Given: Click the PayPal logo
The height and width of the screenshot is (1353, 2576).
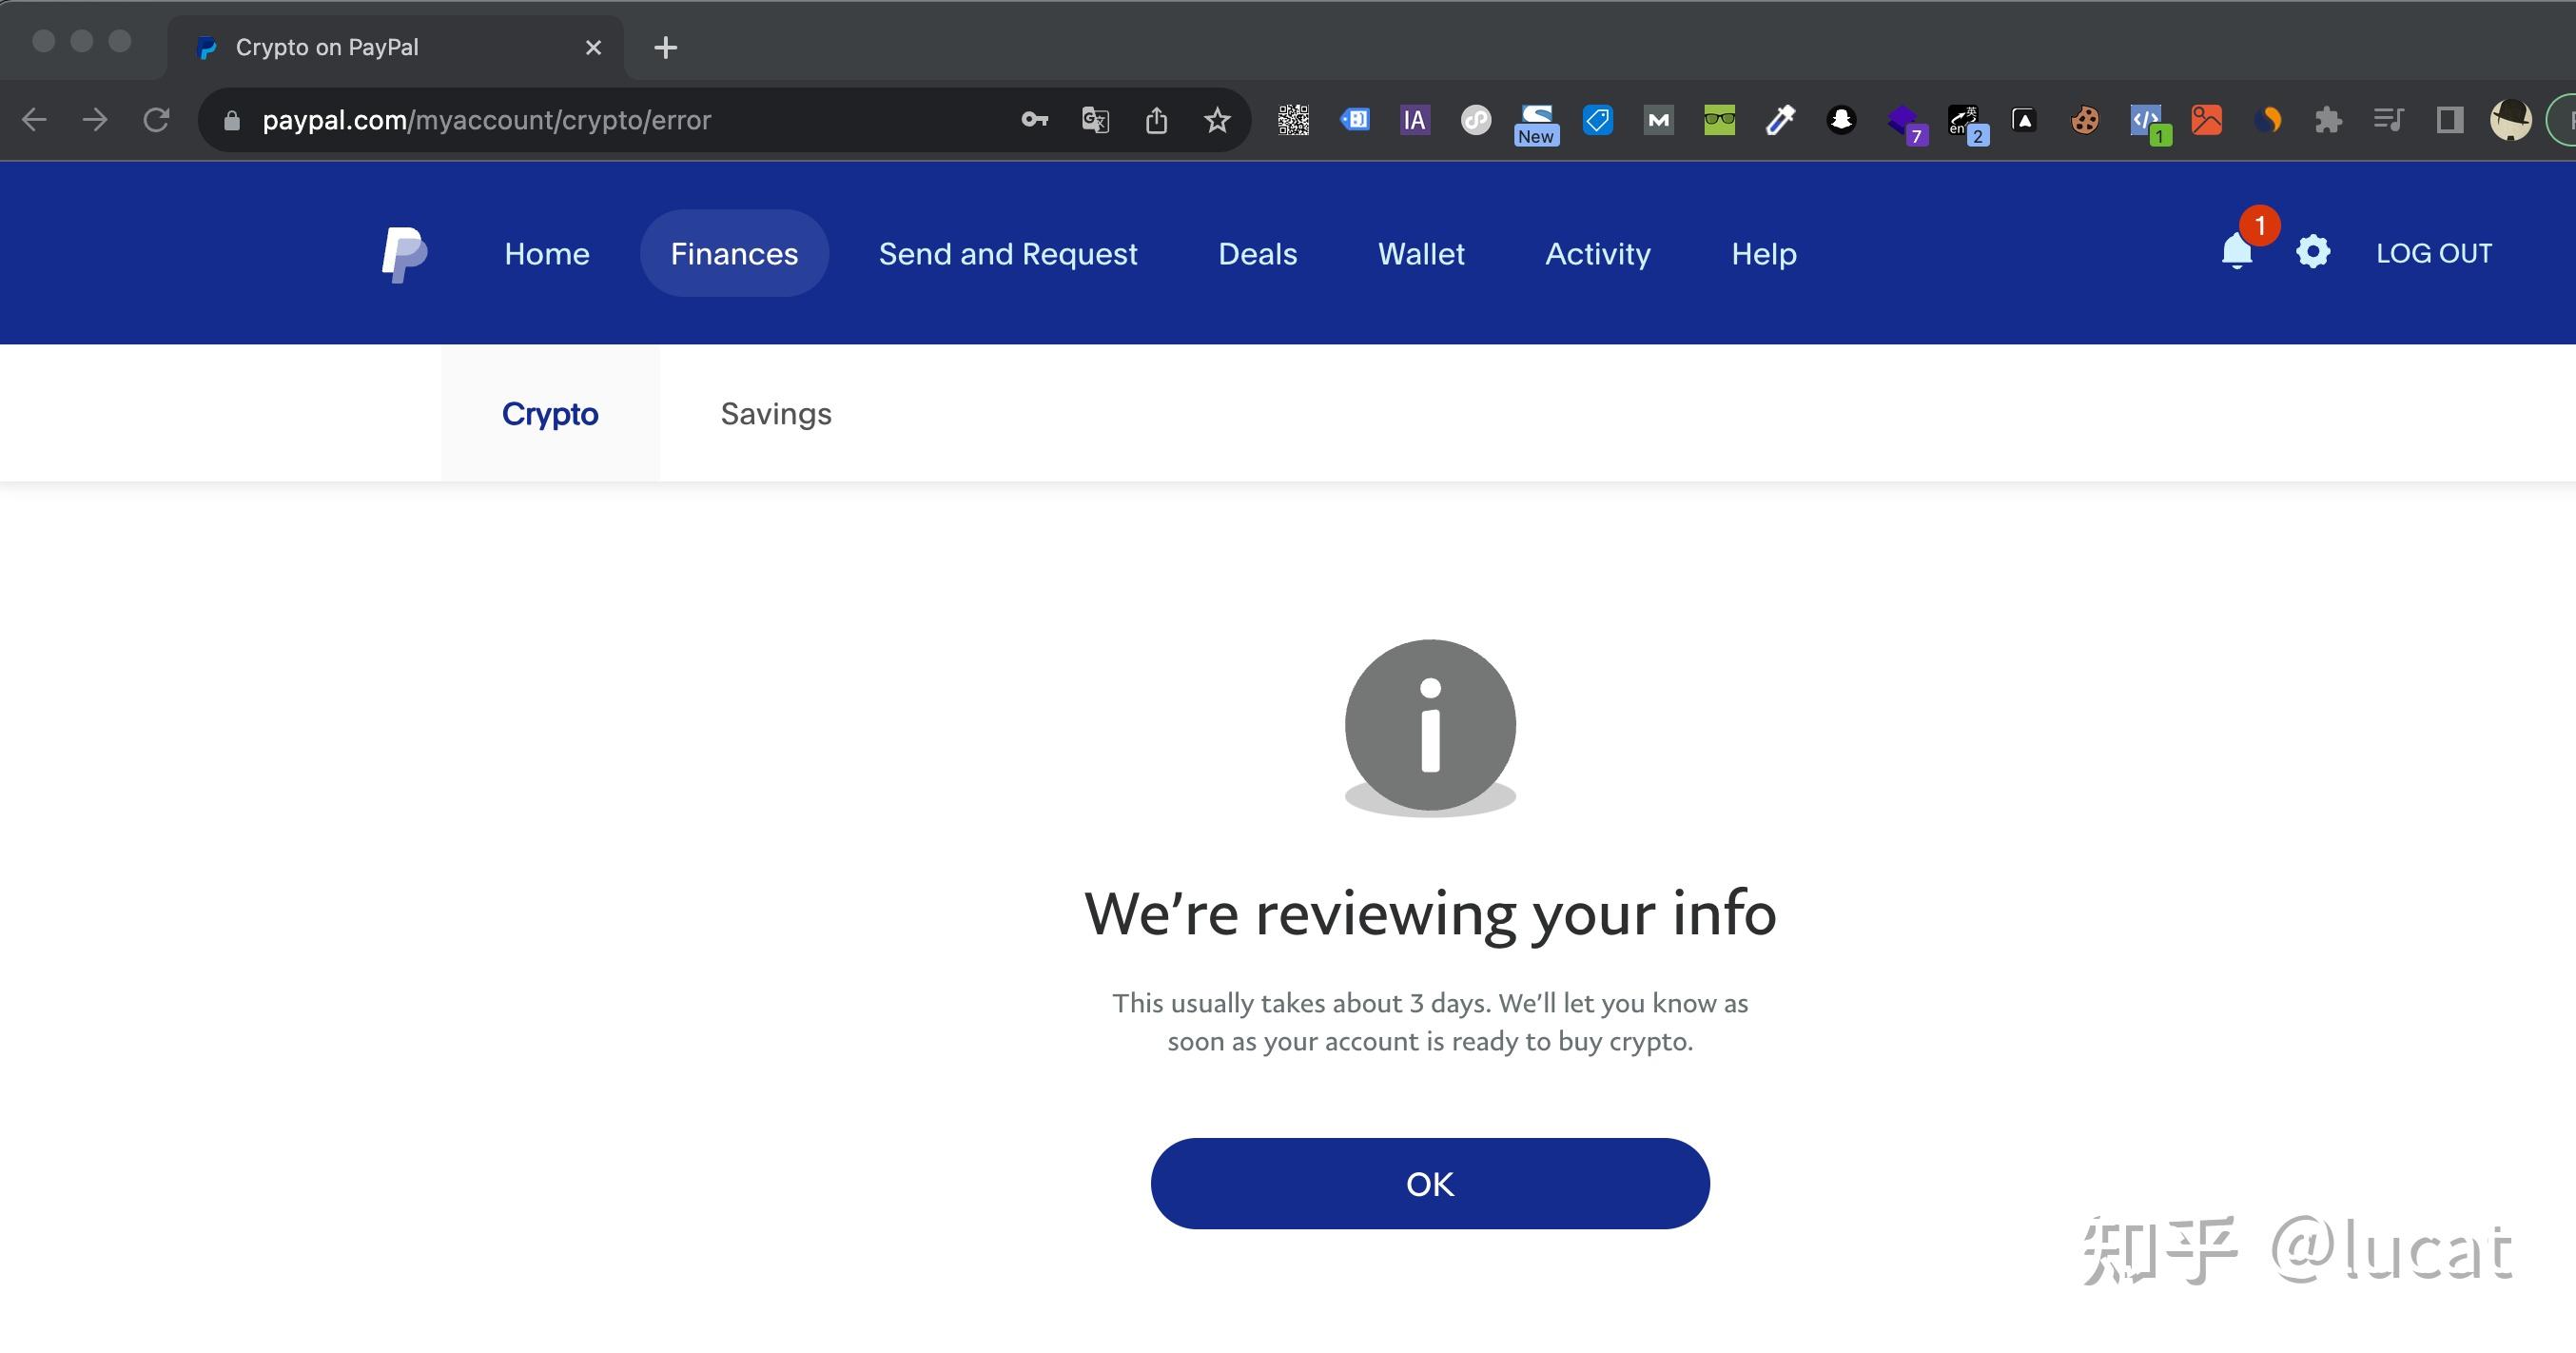Looking at the screenshot, I should tap(402, 252).
